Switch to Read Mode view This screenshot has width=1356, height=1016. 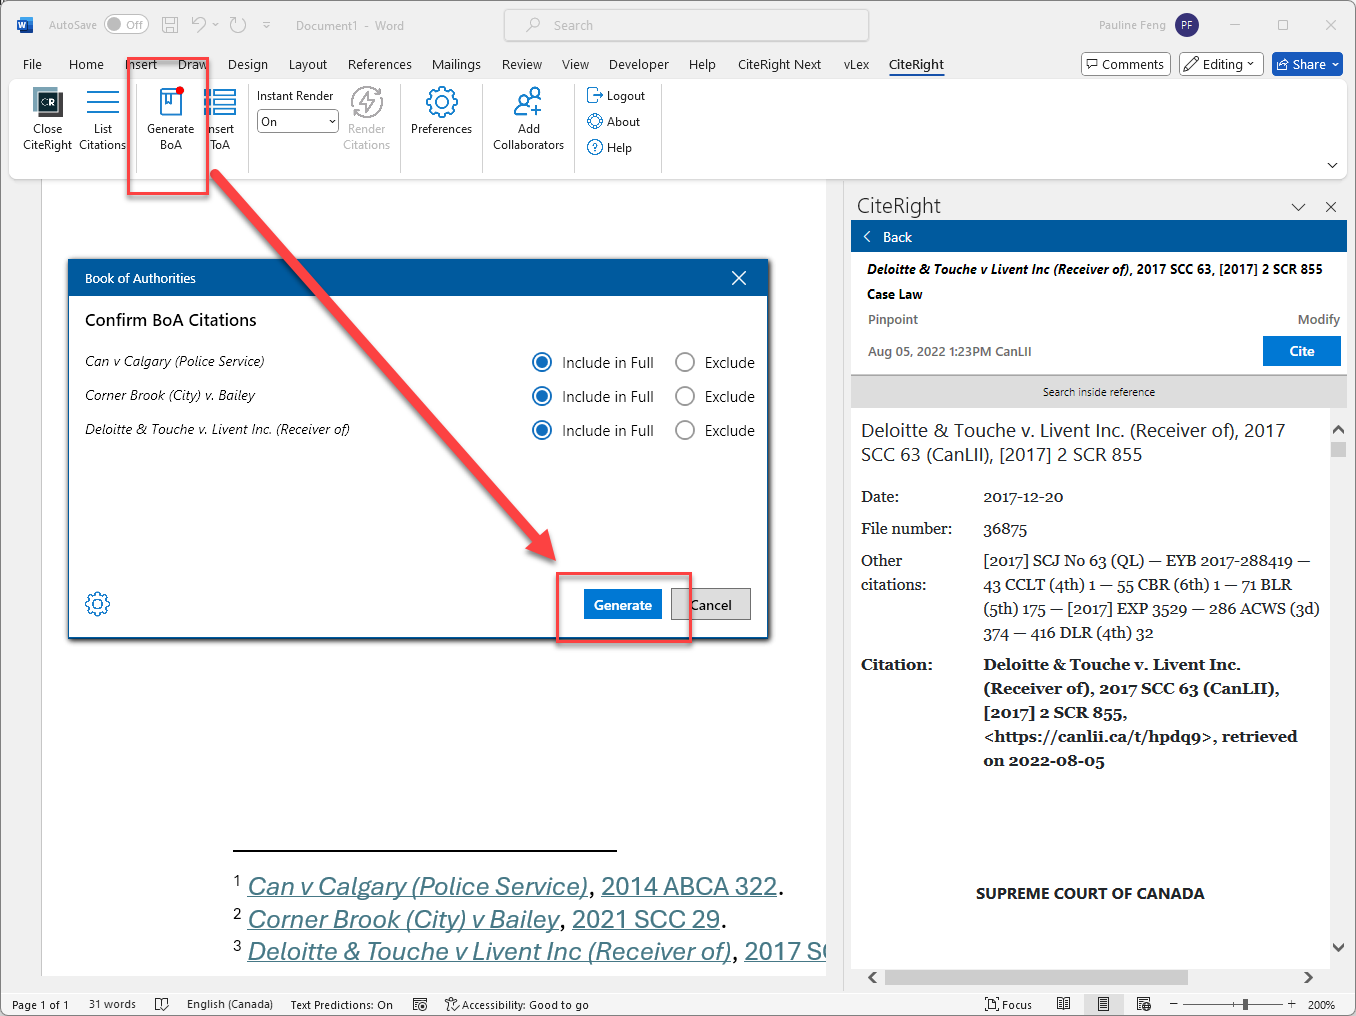coord(1064,1004)
